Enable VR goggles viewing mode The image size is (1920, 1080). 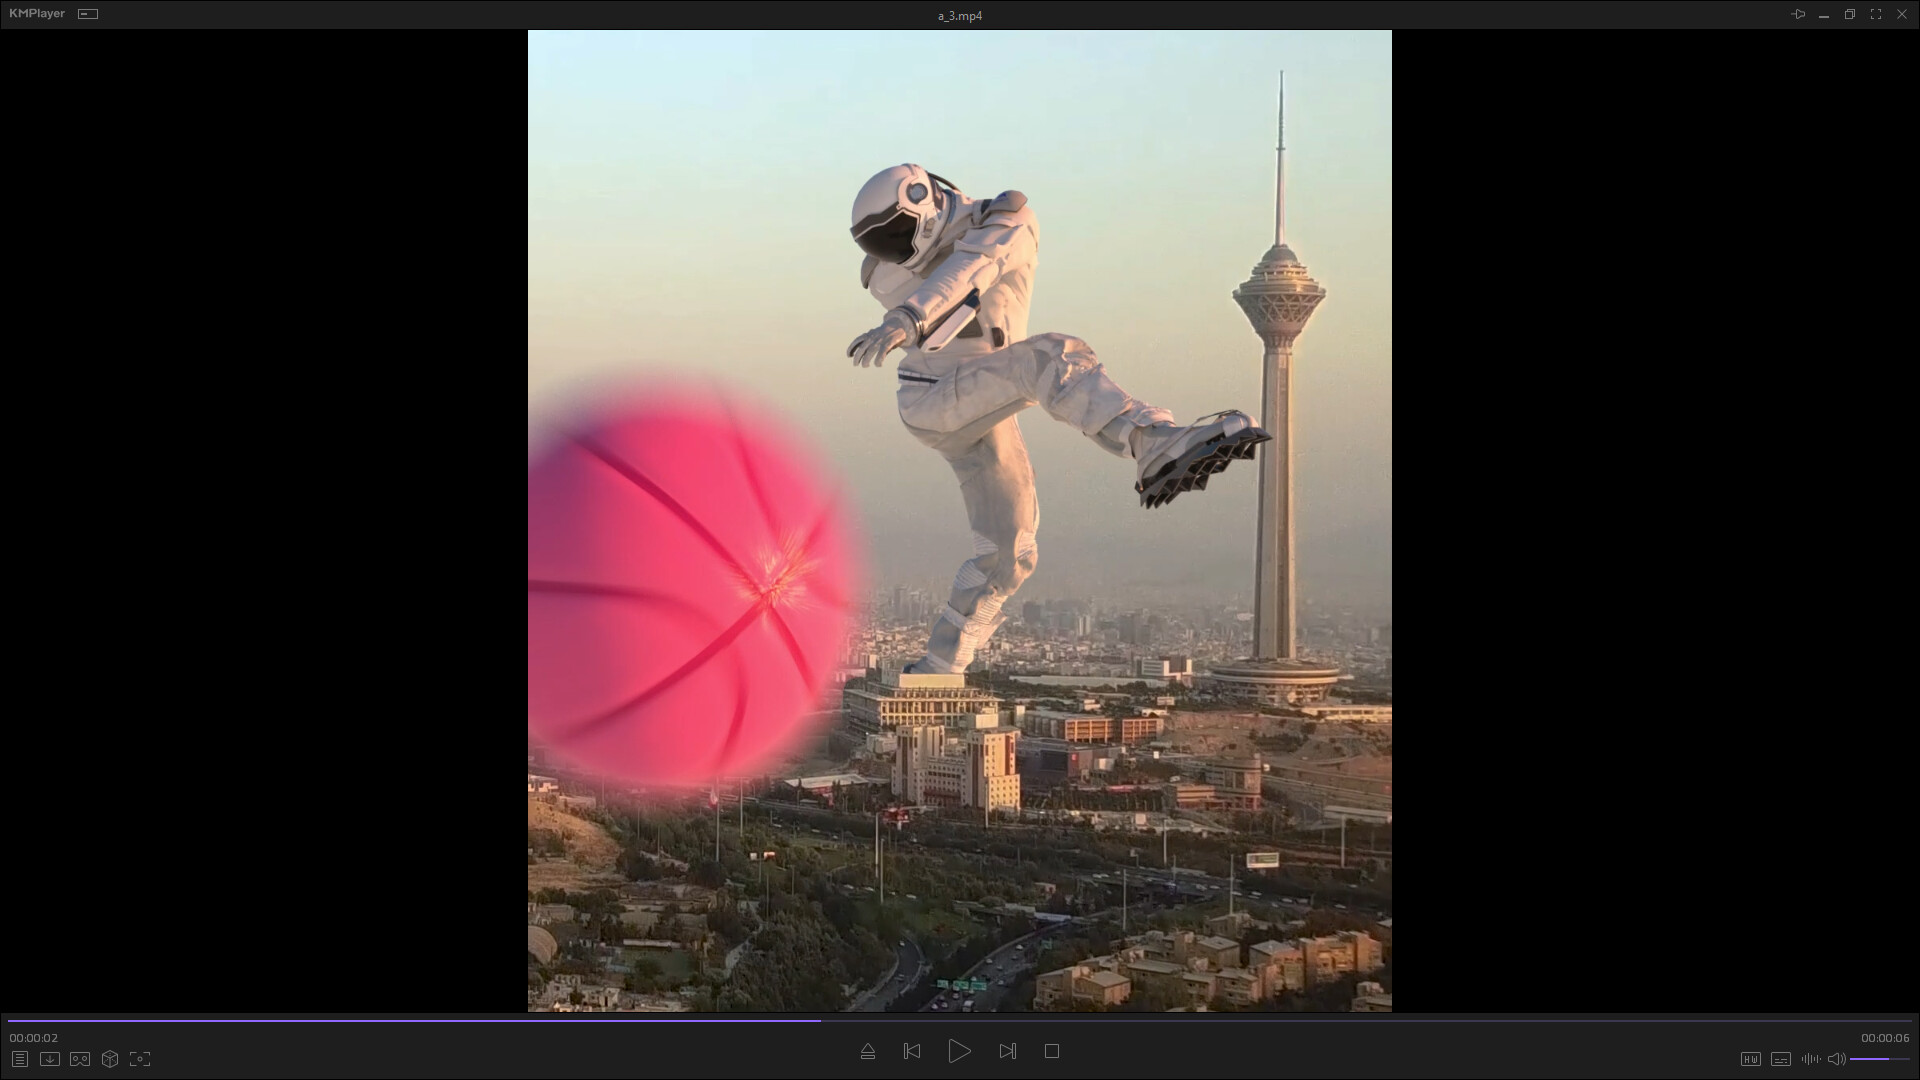pos(80,1059)
